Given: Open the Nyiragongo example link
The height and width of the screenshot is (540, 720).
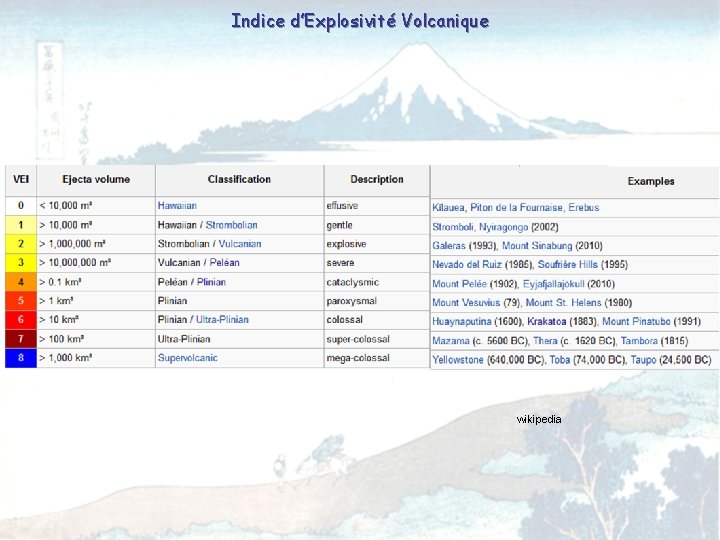Looking at the screenshot, I should click(x=504, y=227).
